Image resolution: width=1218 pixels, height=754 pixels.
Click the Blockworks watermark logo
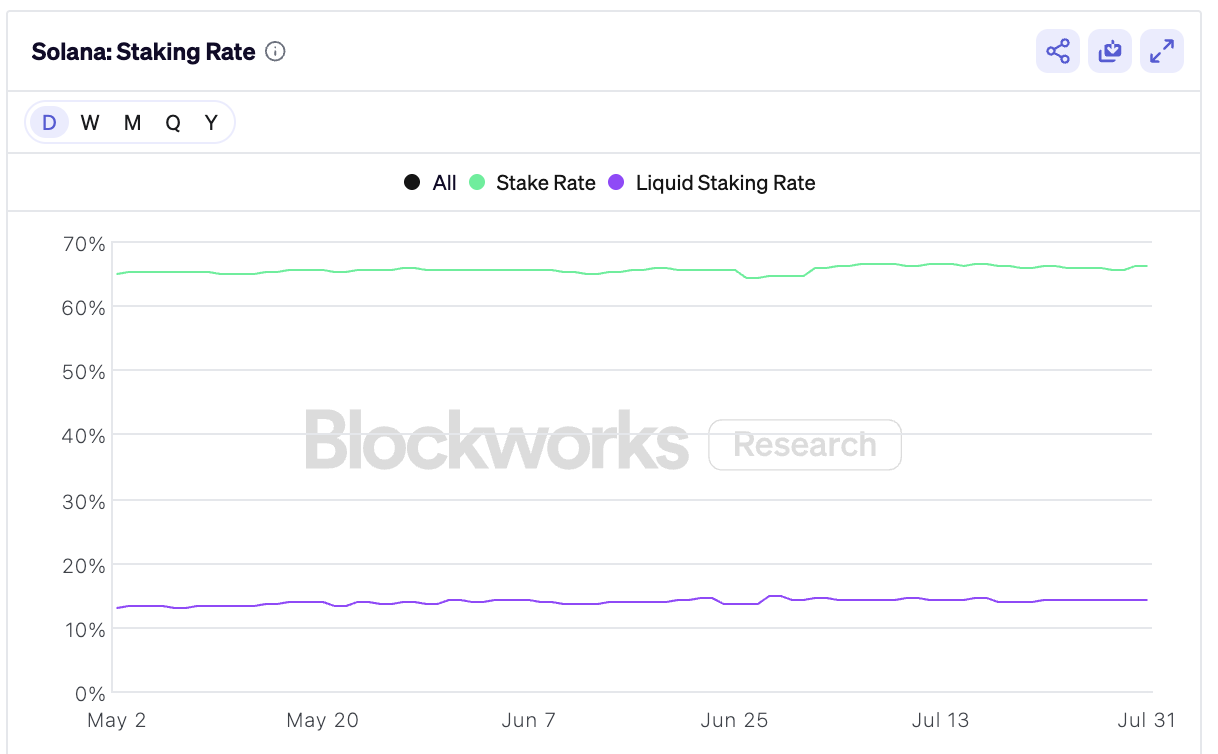tap(496, 440)
